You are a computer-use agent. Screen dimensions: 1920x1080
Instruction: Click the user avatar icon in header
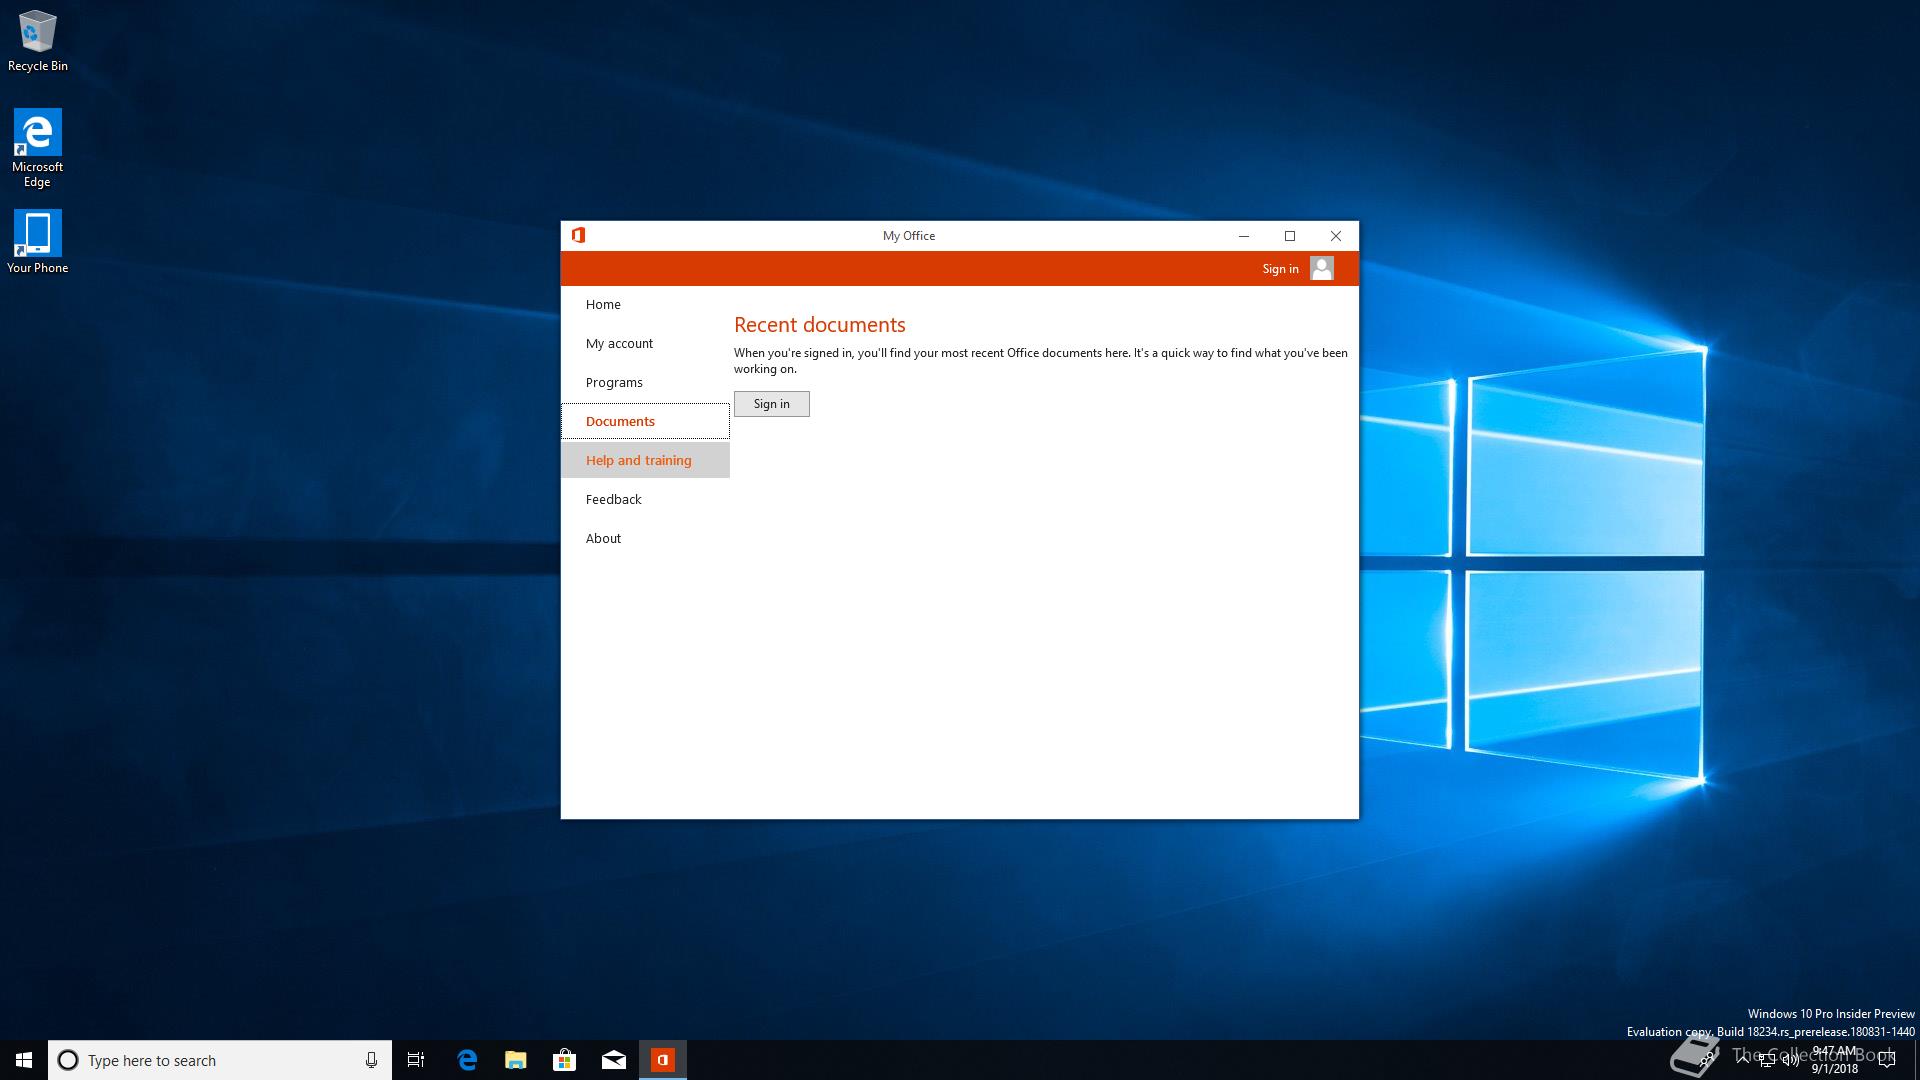pyautogui.click(x=1321, y=268)
